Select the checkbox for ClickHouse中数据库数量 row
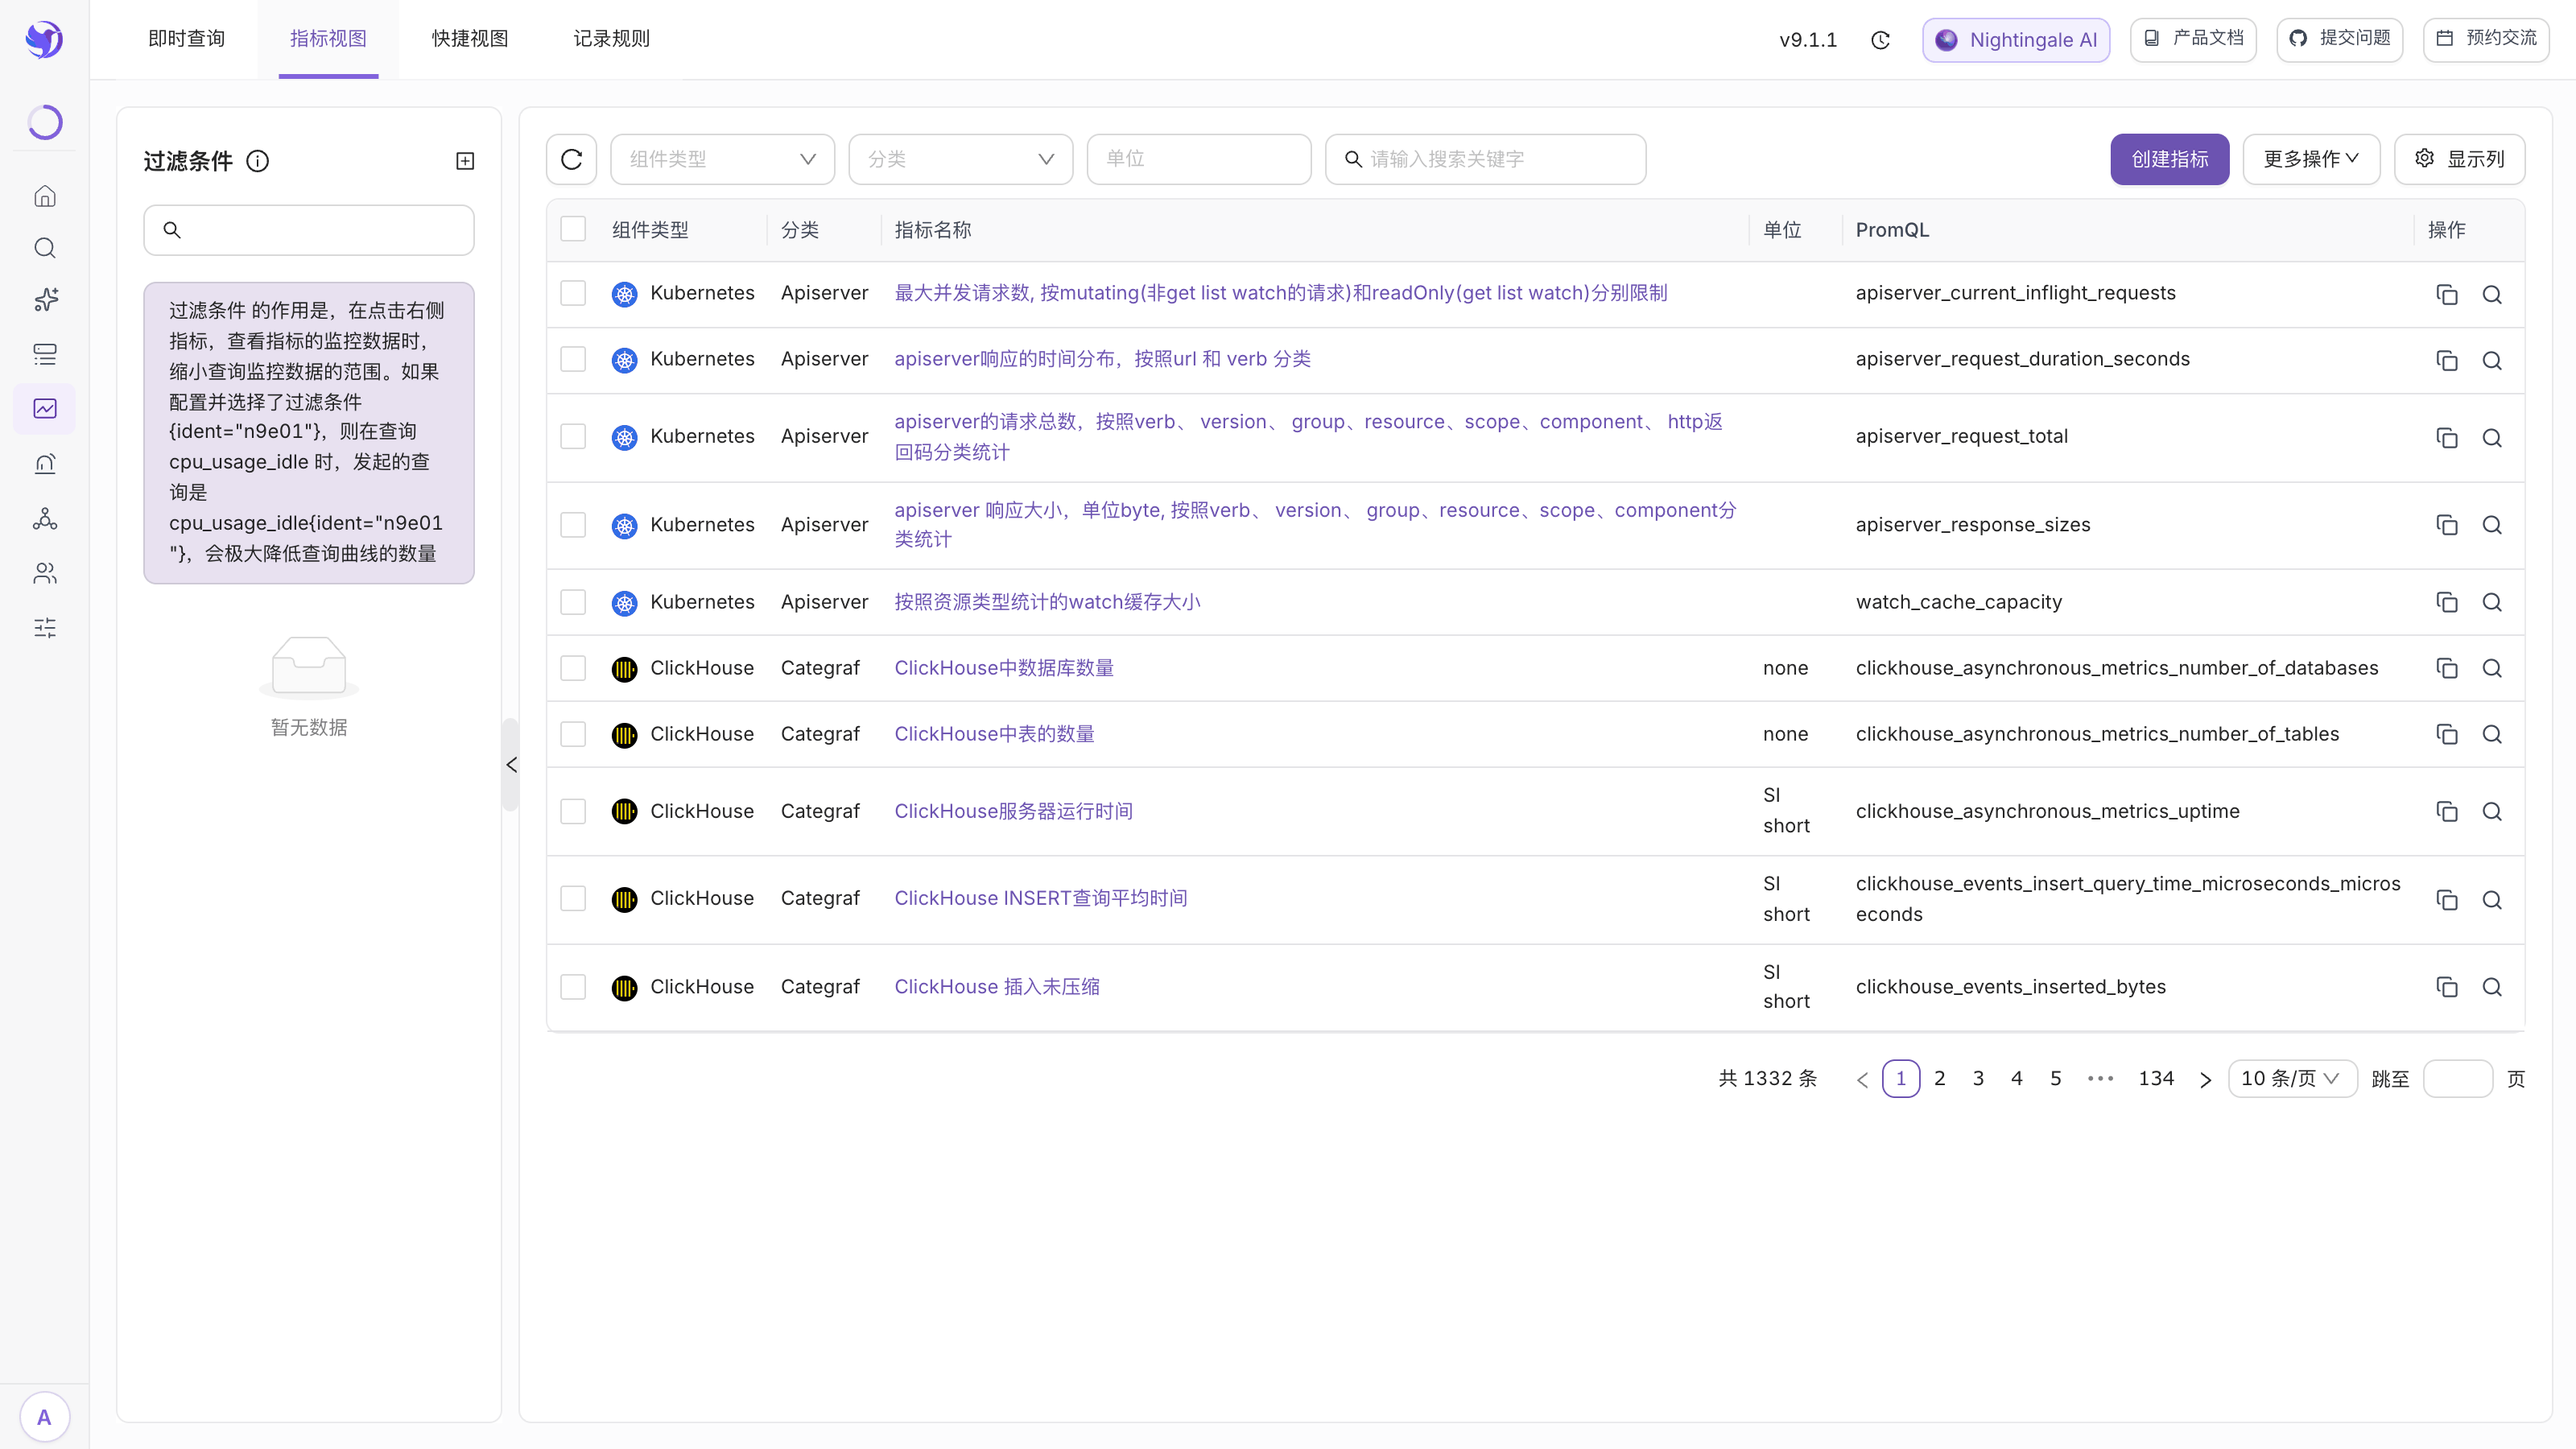Screen dimensions: 2576x1449 click(573, 668)
